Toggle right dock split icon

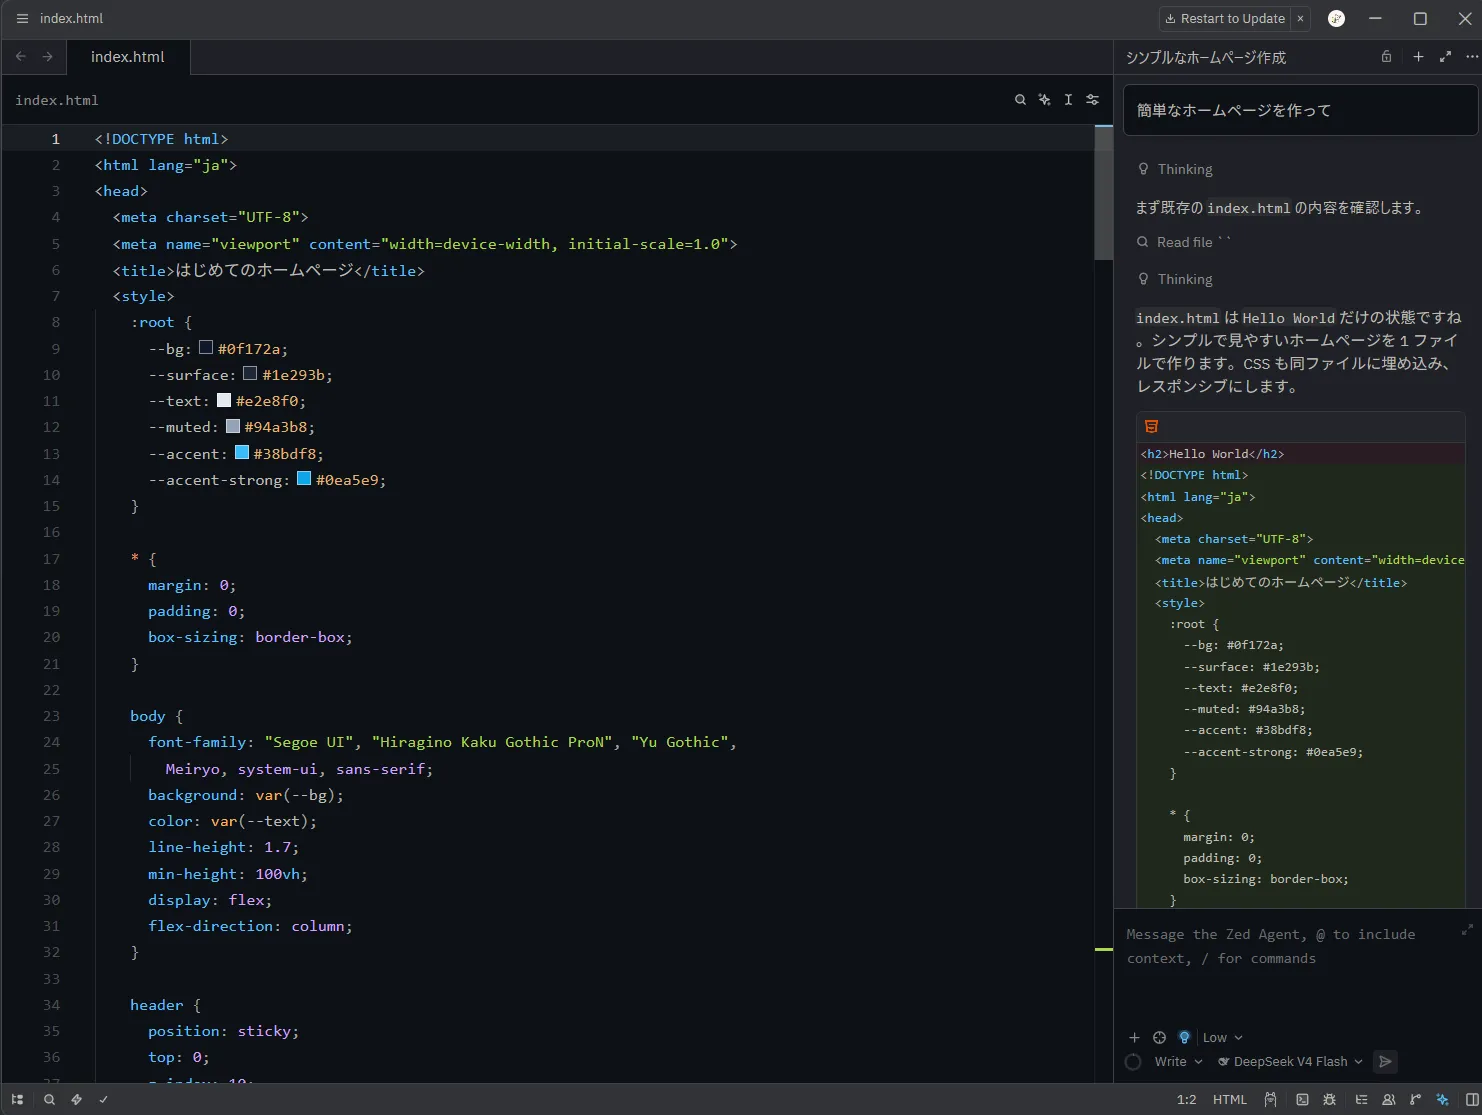point(1471,1099)
